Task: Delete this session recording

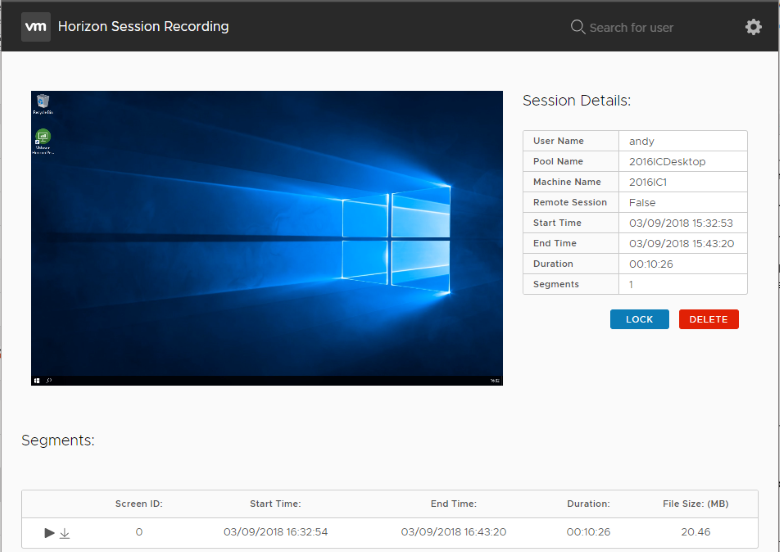Action: 708,319
